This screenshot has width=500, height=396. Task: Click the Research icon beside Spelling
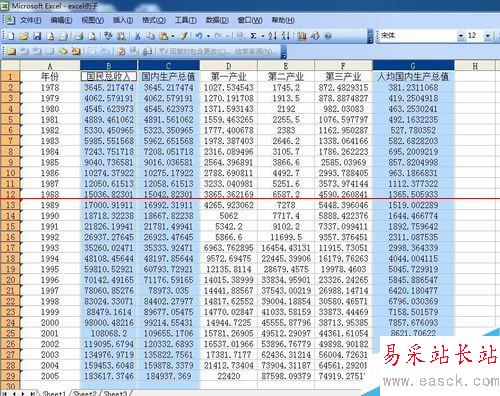click(121, 36)
